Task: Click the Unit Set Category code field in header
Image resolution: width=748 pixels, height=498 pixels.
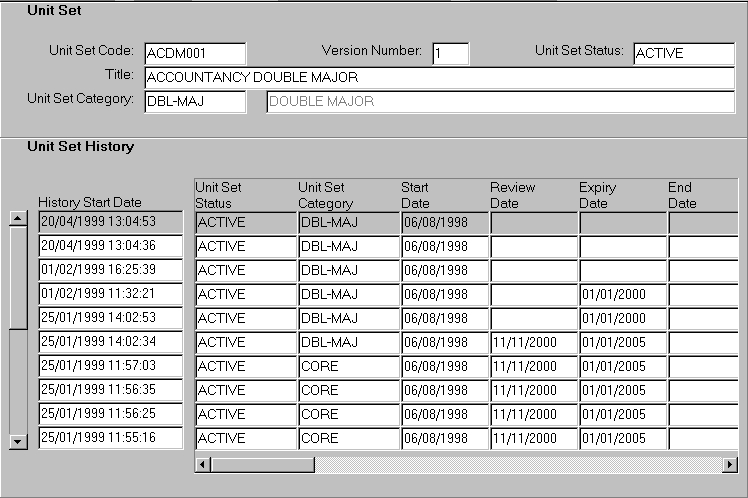Action: [195, 101]
